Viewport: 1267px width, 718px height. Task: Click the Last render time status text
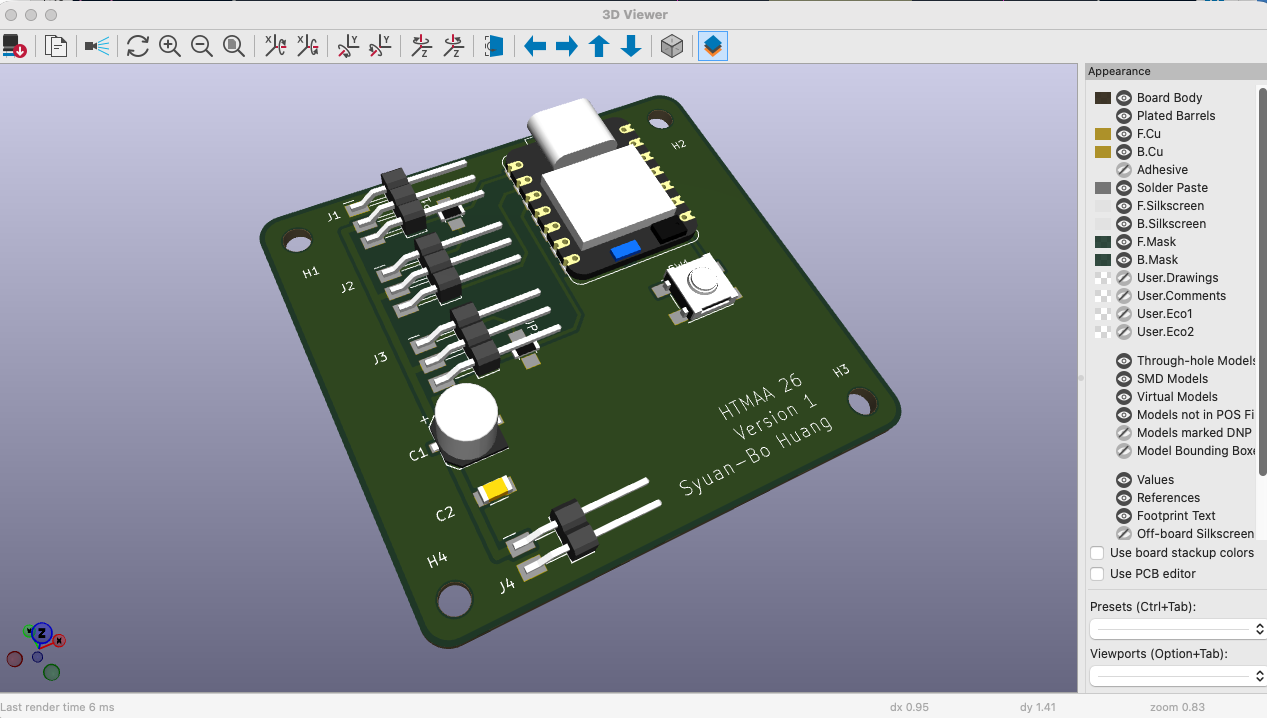[x=57, y=707]
